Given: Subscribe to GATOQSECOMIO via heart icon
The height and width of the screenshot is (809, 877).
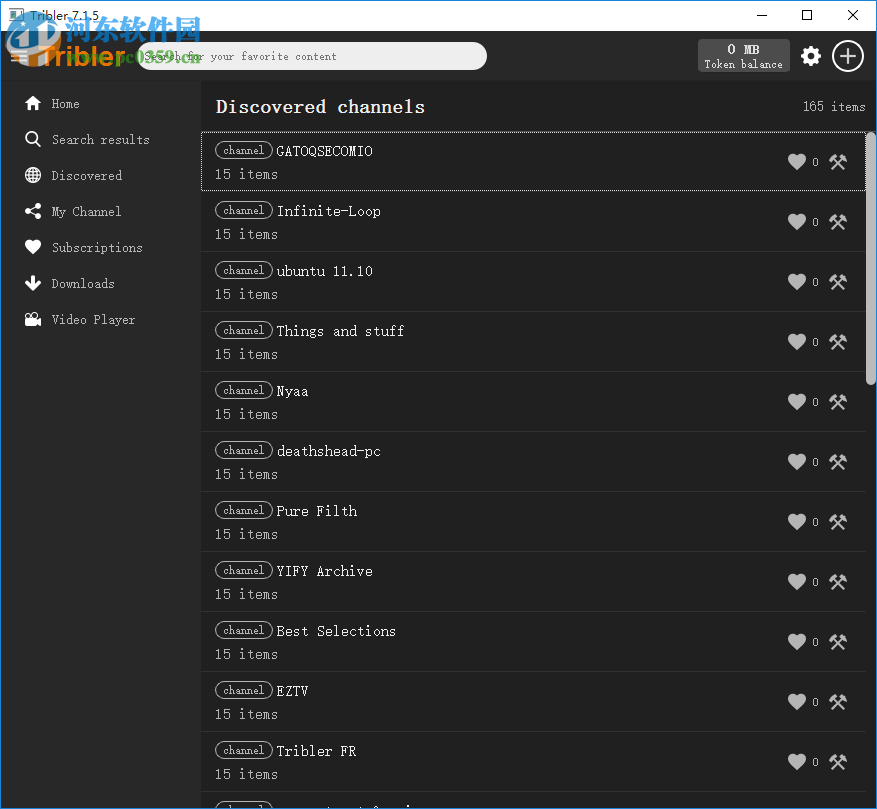Looking at the screenshot, I should click(x=796, y=162).
